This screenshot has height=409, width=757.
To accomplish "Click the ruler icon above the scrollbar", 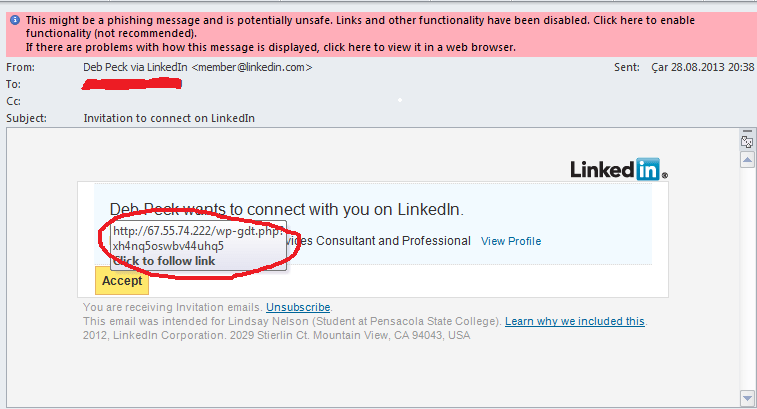I will pos(747,142).
